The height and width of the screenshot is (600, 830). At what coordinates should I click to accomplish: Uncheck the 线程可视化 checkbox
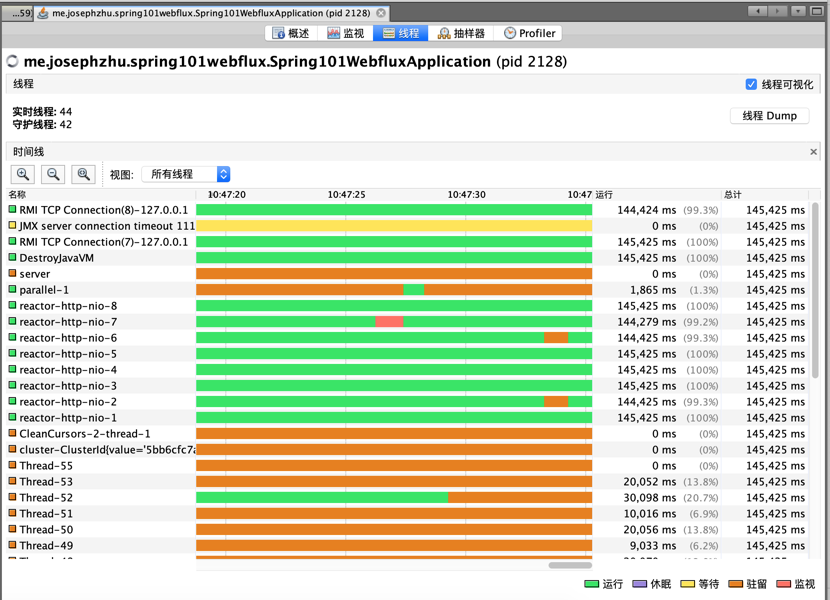[x=751, y=84]
